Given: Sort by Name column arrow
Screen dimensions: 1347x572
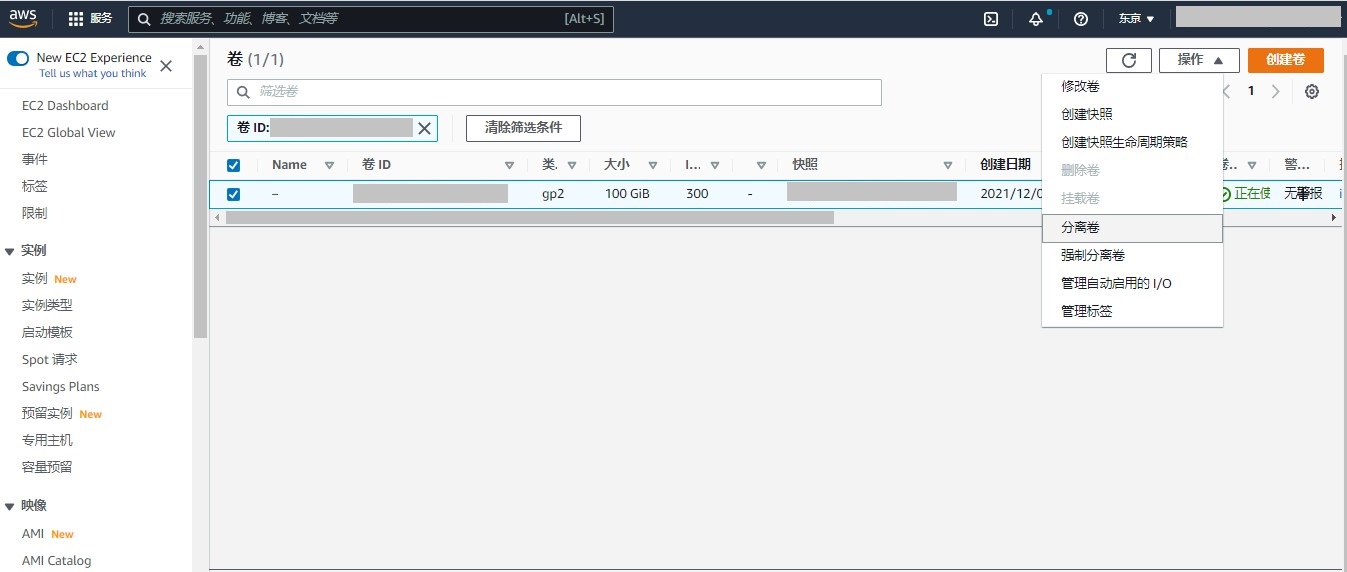Looking at the screenshot, I should [x=329, y=165].
